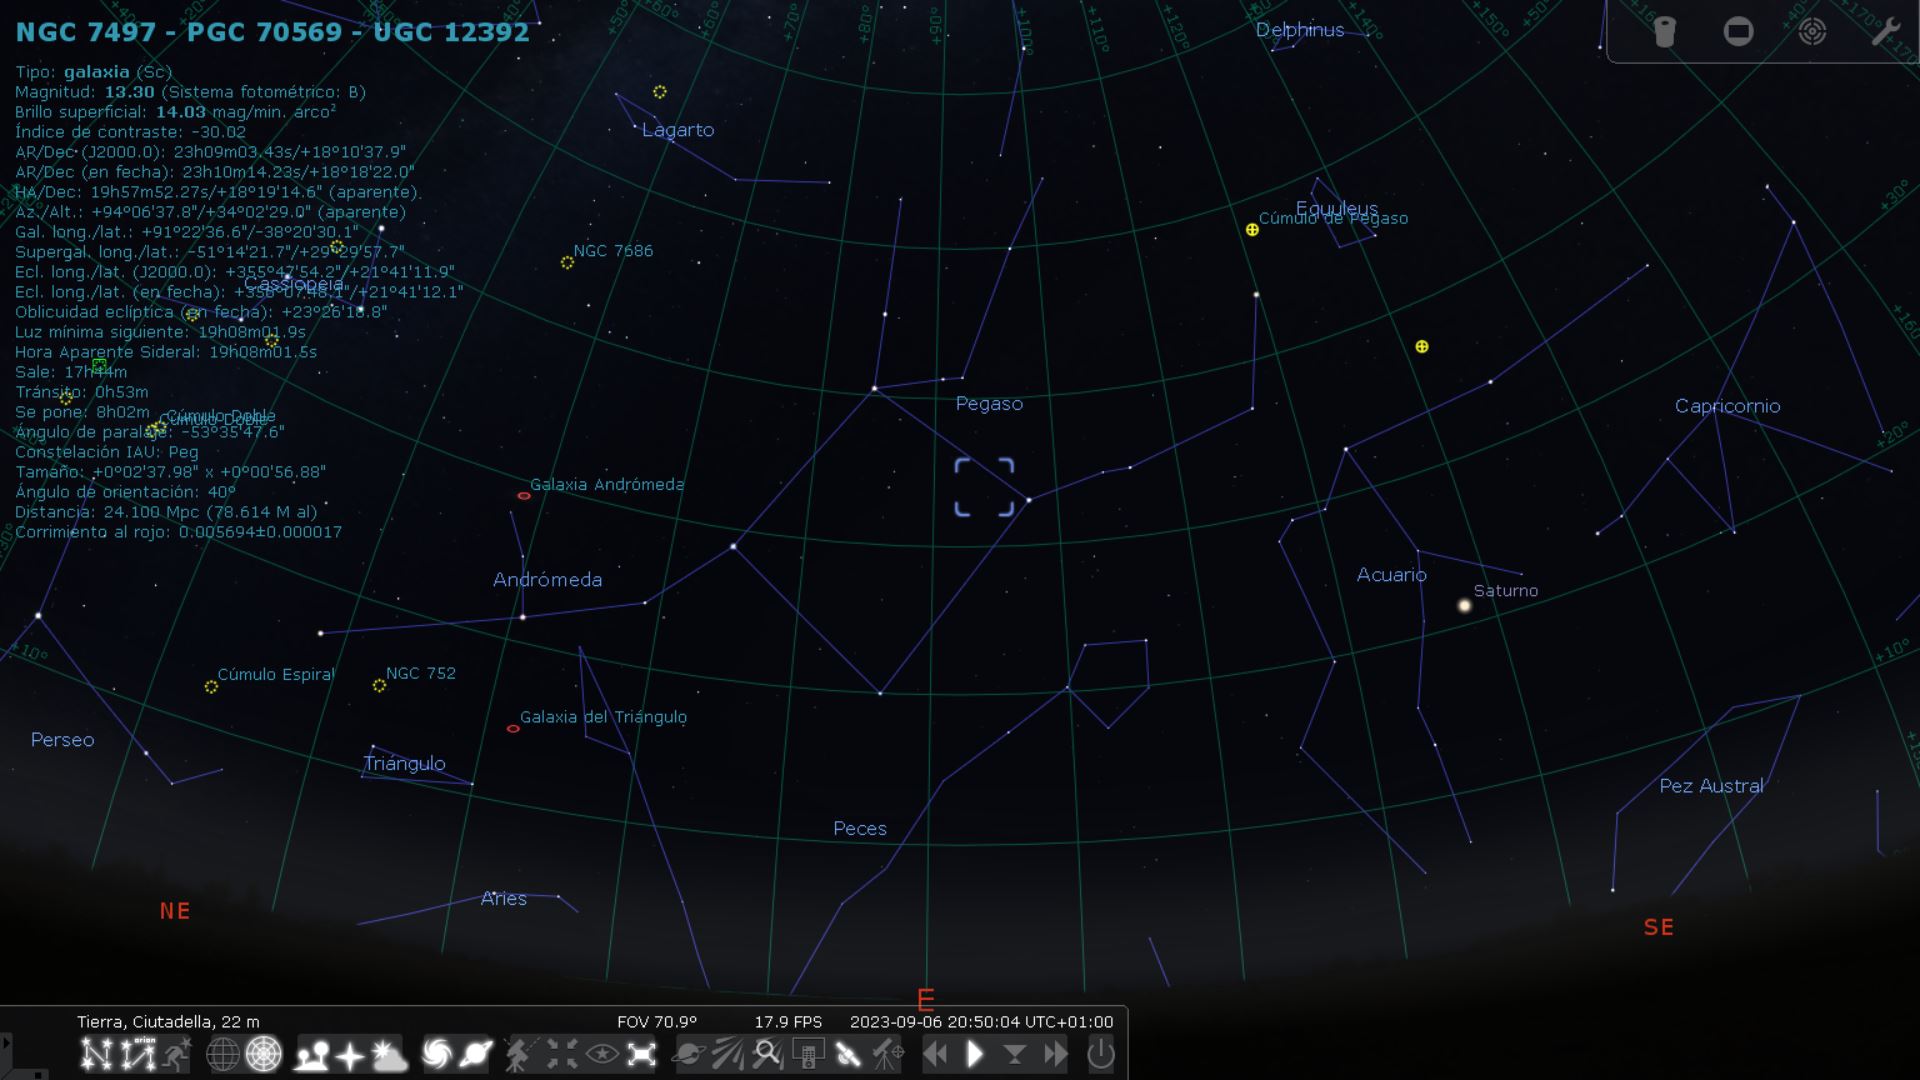Select the NGC 752 cluster marker
The image size is (1920, 1080).
[379, 686]
